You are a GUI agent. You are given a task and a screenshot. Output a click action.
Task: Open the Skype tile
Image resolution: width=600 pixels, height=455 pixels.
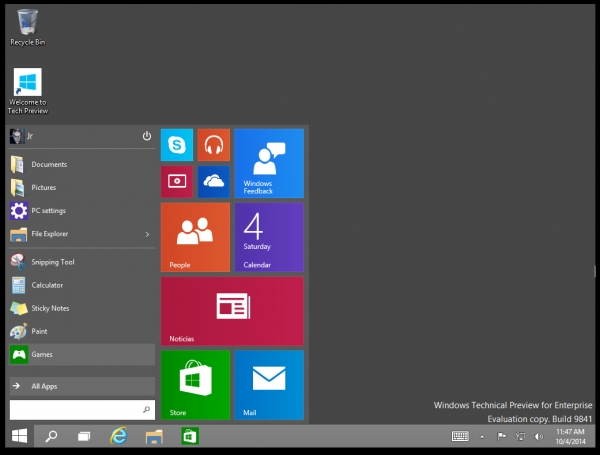177,145
